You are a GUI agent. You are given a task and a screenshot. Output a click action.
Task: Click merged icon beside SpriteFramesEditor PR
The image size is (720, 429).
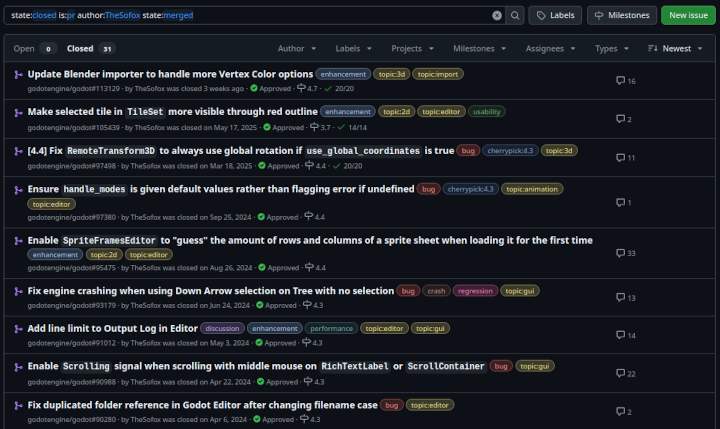coord(18,241)
